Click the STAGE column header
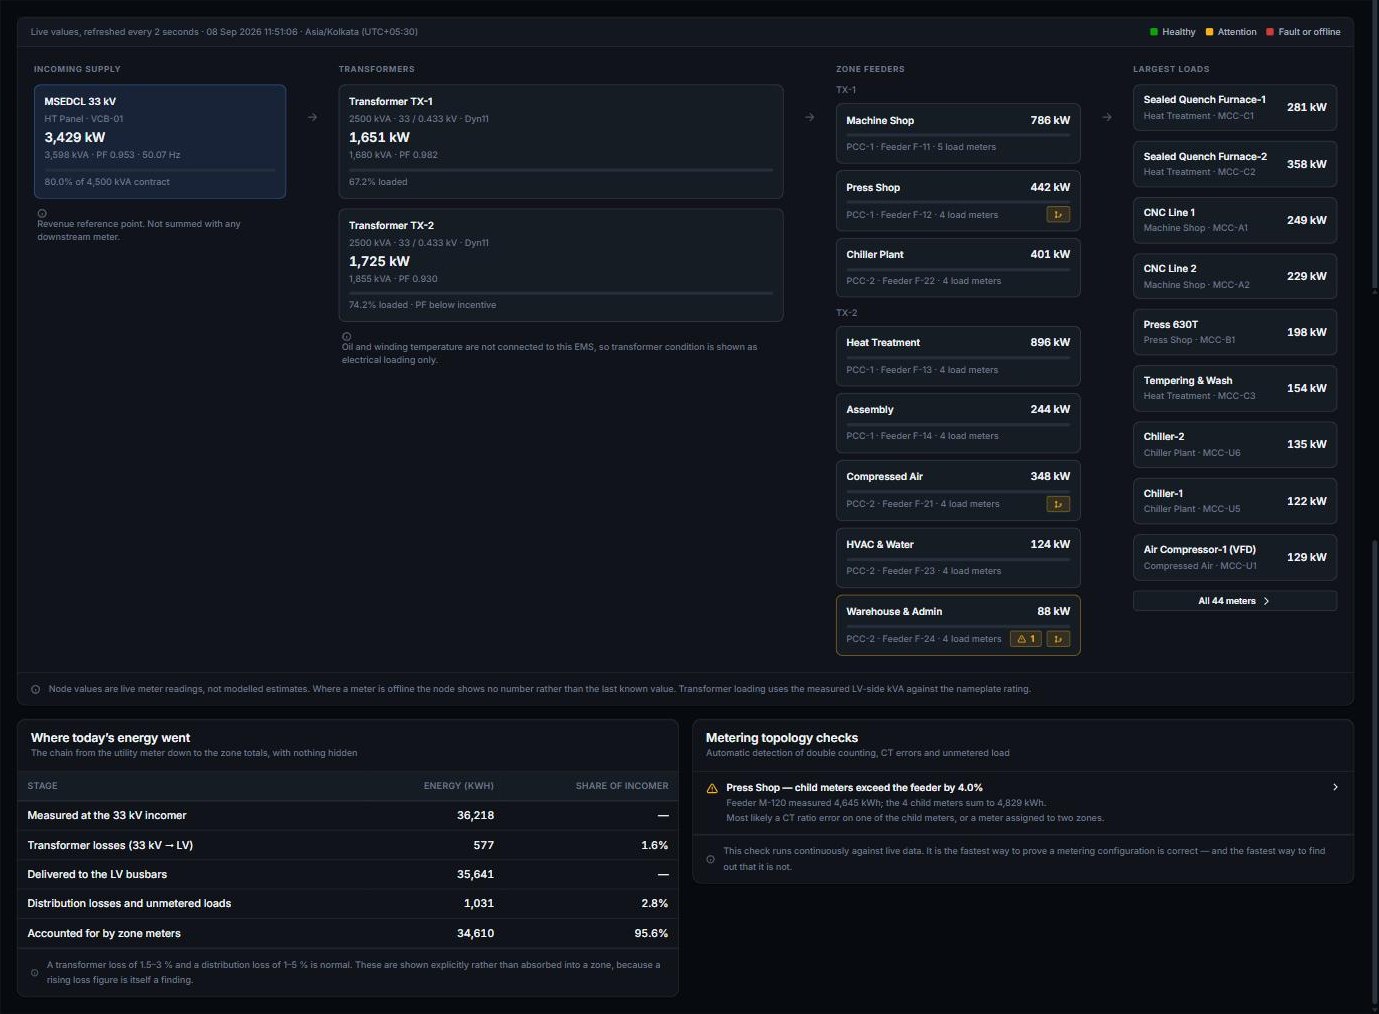Image resolution: width=1379 pixels, height=1014 pixels. coord(42,786)
